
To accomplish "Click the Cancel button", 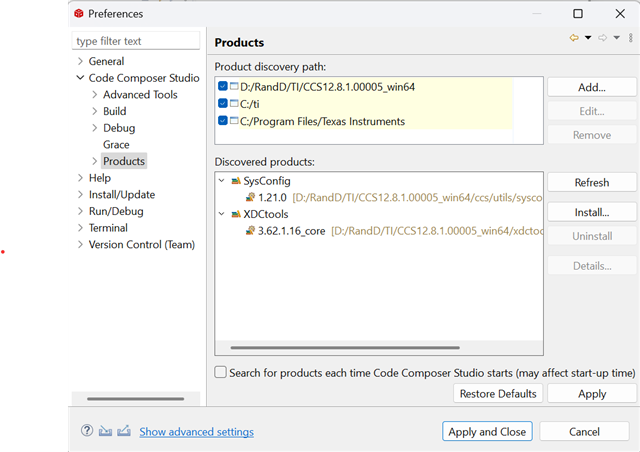I will (x=584, y=431).
